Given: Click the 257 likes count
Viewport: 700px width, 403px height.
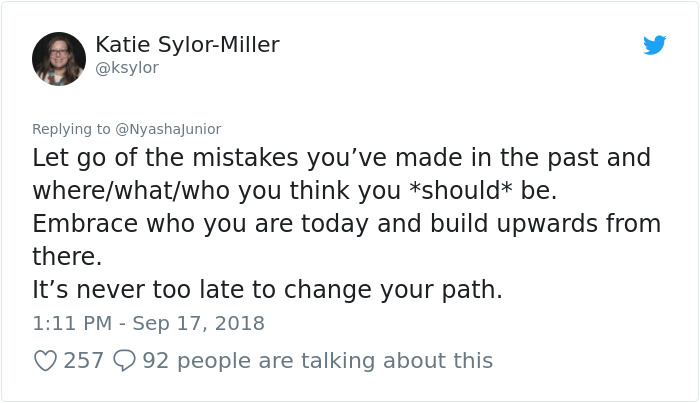Looking at the screenshot, I should 83,360.
